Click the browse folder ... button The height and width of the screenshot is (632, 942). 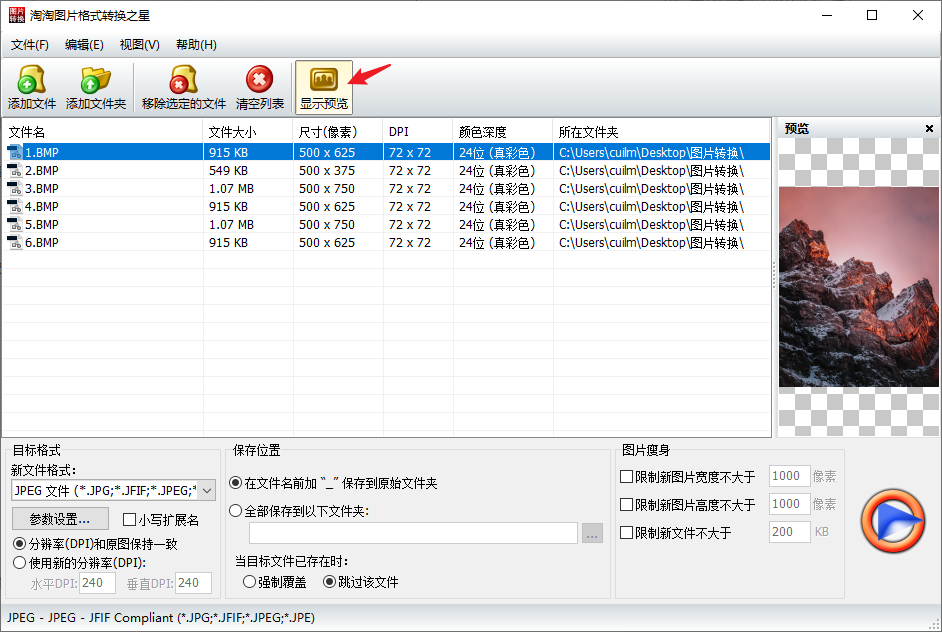tap(592, 533)
